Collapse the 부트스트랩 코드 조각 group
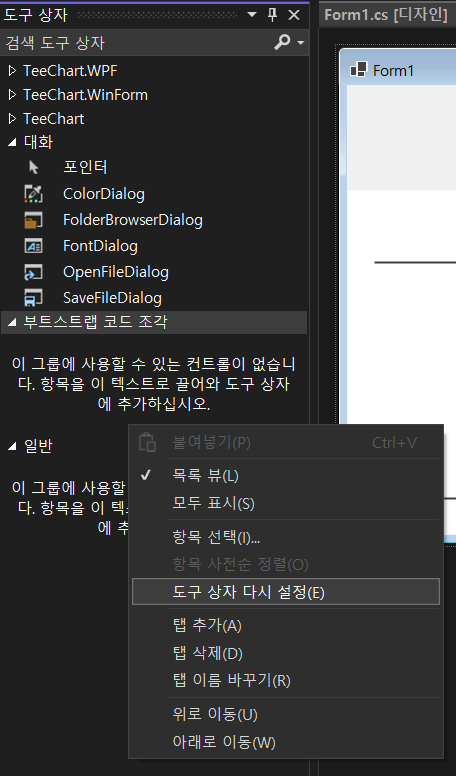Viewport: 456px width, 776px height. click(x=12, y=322)
